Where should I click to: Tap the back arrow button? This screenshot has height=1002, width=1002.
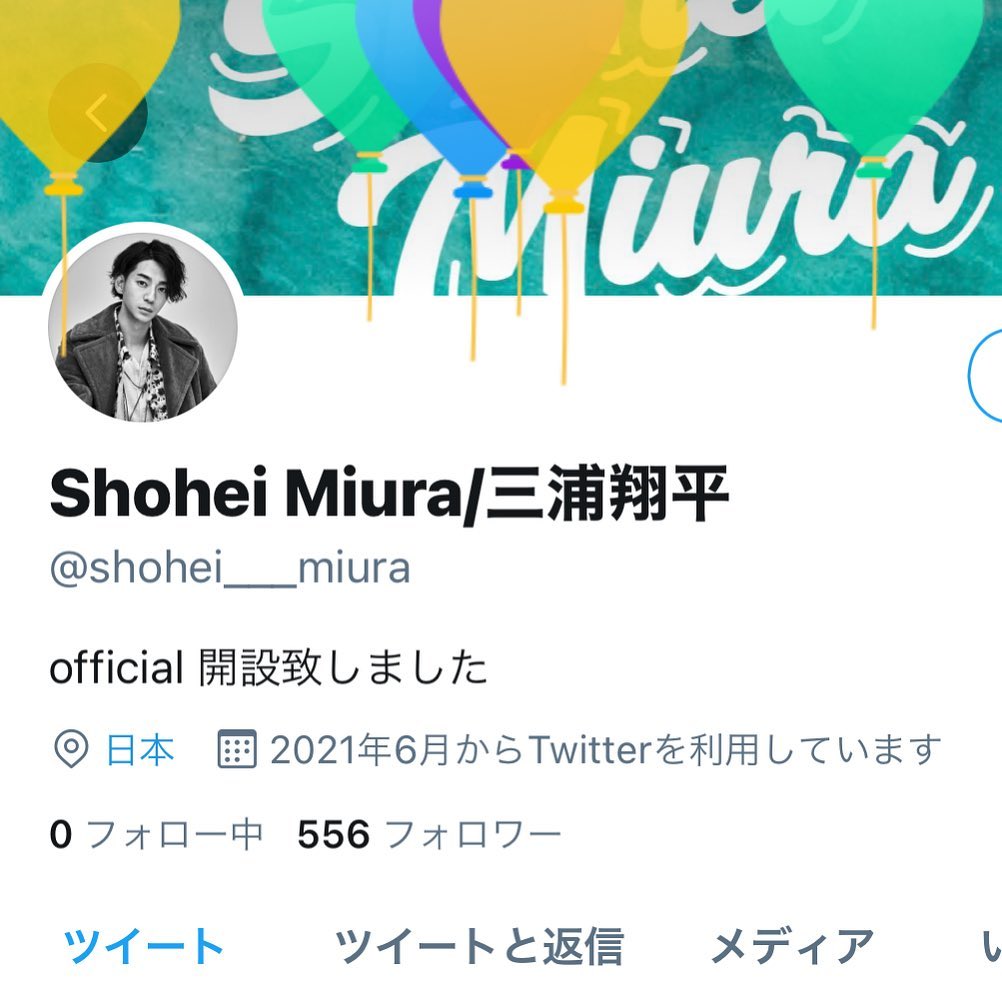coord(98,112)
